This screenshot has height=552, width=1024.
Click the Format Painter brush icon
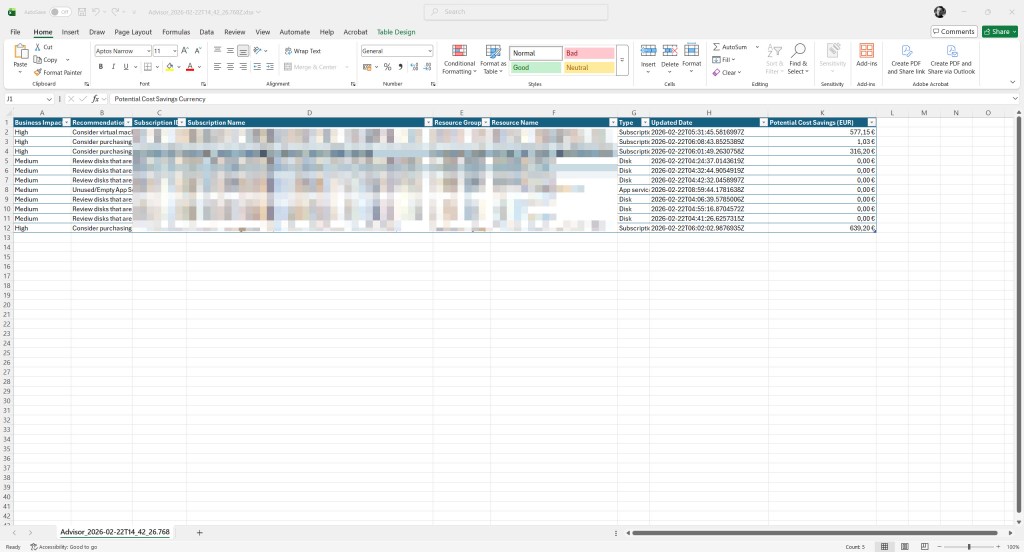[38, 73]
